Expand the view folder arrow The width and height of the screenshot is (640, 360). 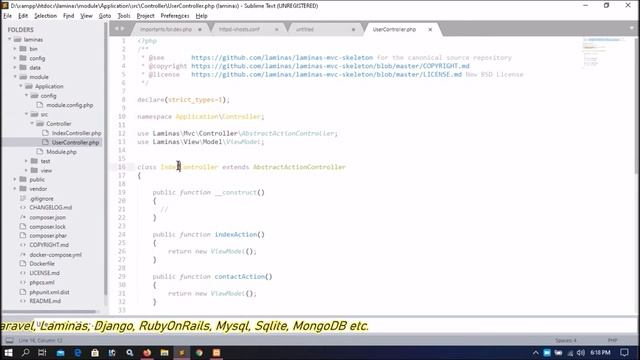coord(27,170)
